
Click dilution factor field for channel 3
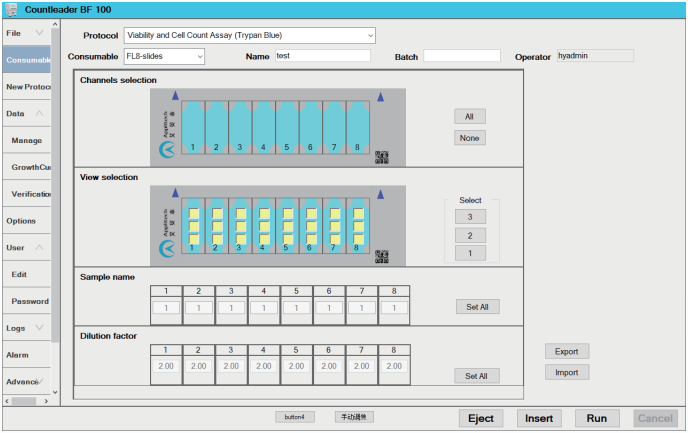pos(231,366)
